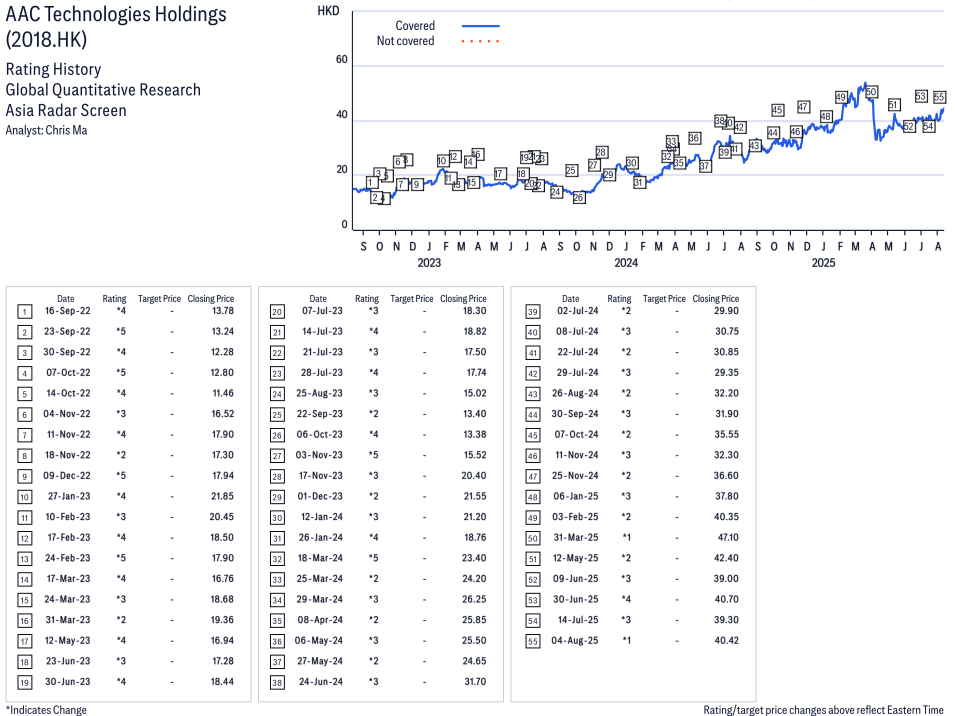Click the blue Covered legend line

click(x=481, y=26)
